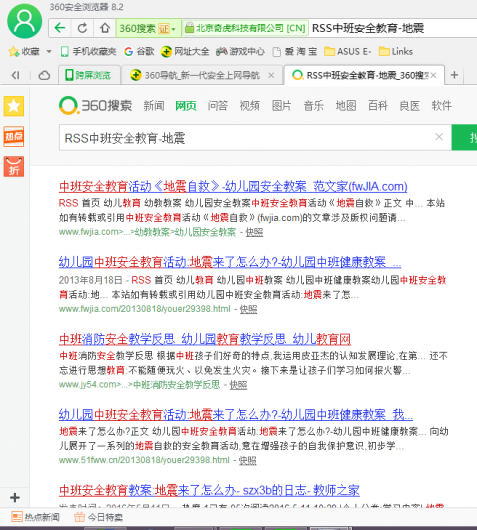
Task: Open the sidebar 折 discount icon
Action: [x=14, y=167]
